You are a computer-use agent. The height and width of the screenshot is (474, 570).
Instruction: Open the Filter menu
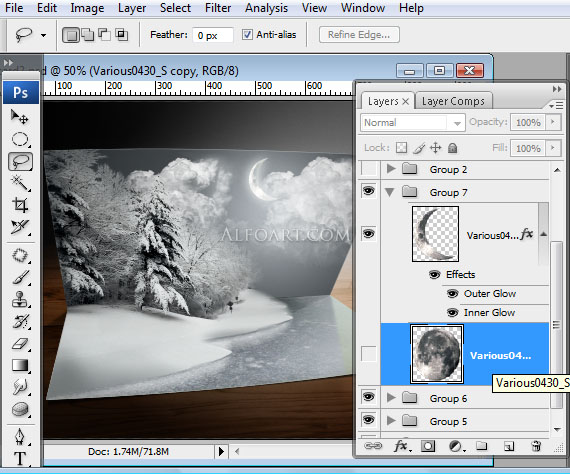coord(218,8)
